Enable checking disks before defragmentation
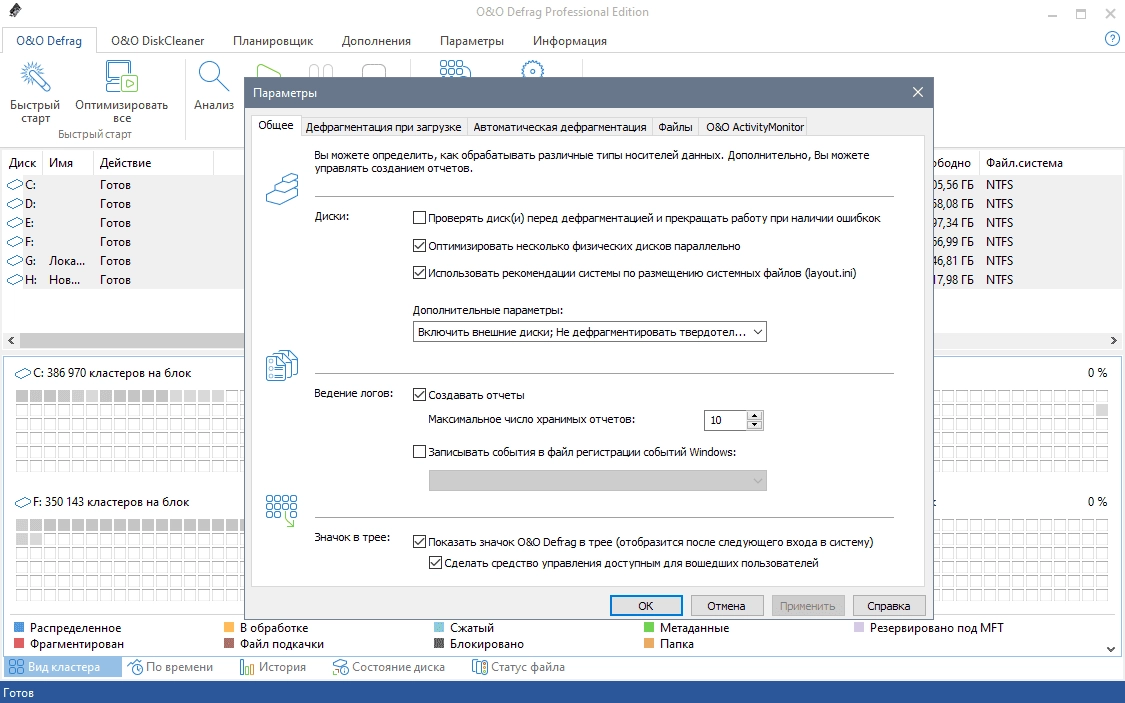 (x=420, y=218)
